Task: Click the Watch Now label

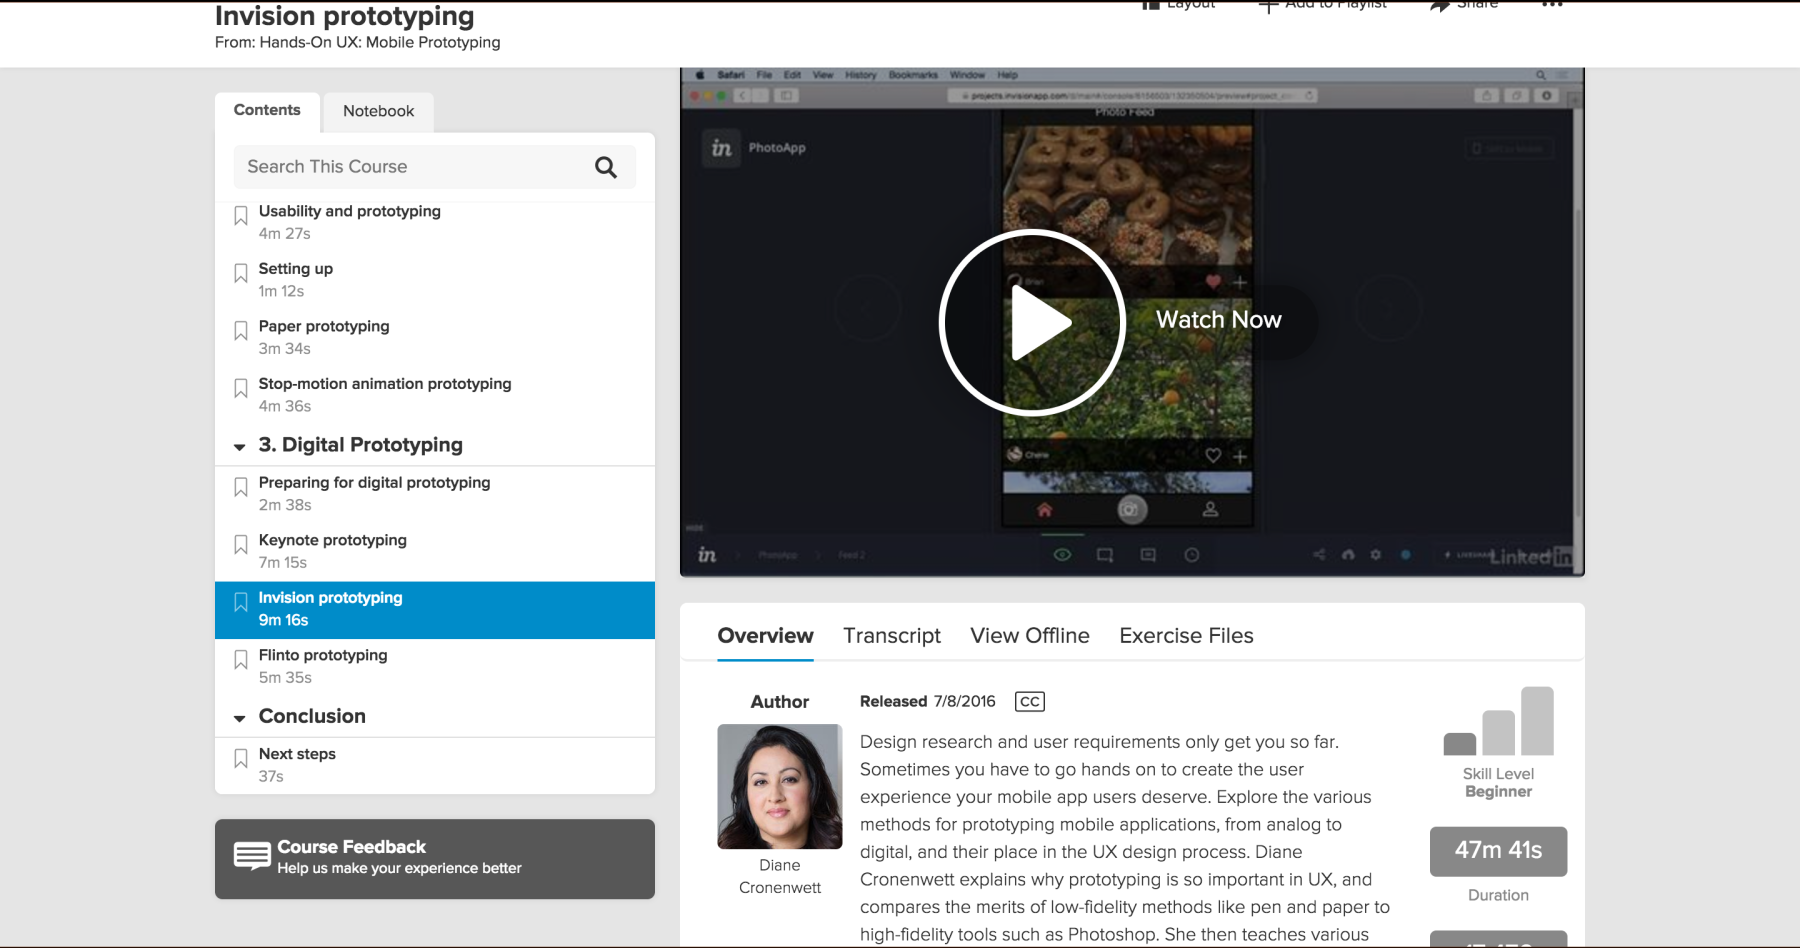Action: click(x=1218, y=320)
